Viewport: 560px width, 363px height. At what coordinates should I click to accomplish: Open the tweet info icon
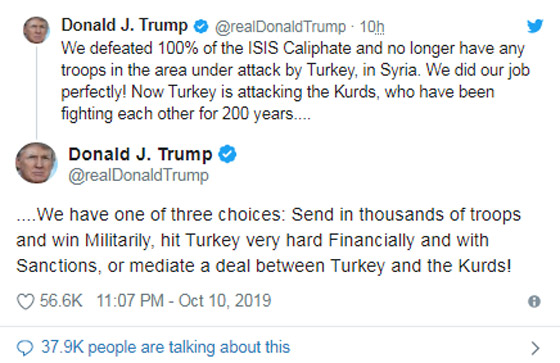tap(534, 301)
